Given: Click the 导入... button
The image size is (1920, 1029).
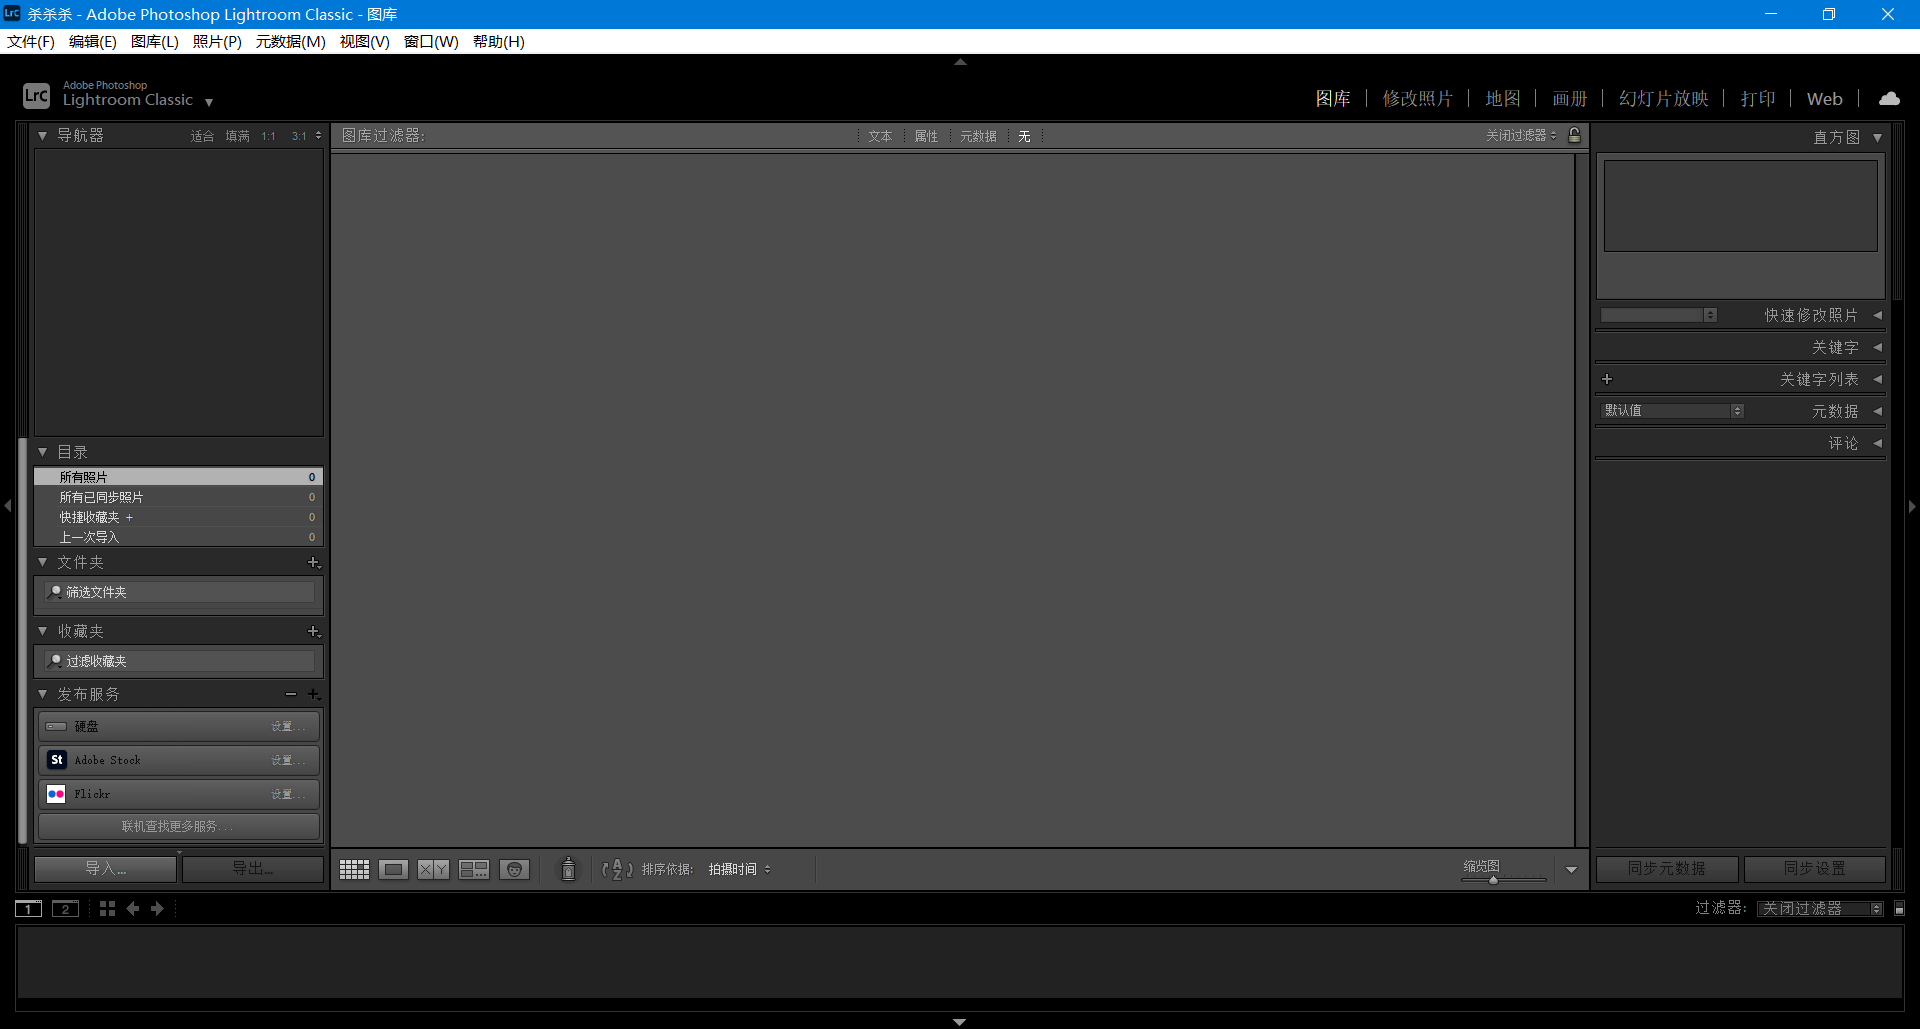Looking at the screenshot, I should tap(105, 868).
